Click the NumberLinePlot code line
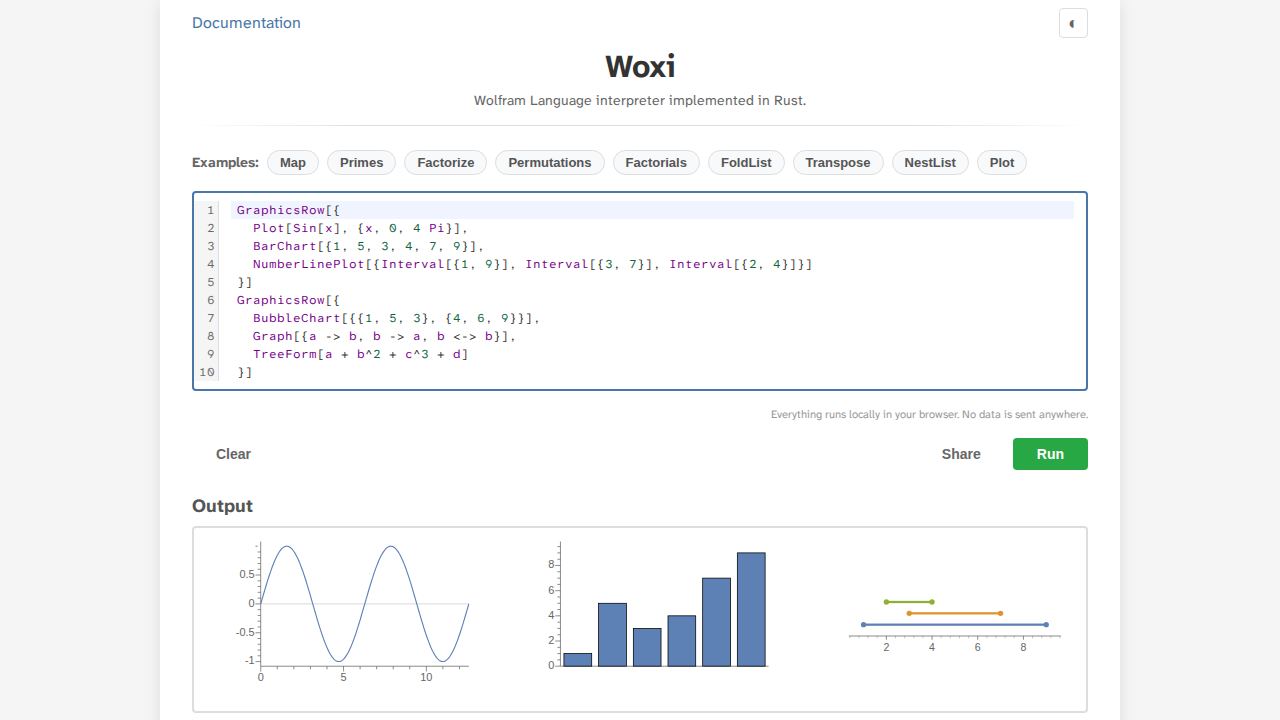This screenshot has width=1280, height=720. coord(652,264)
